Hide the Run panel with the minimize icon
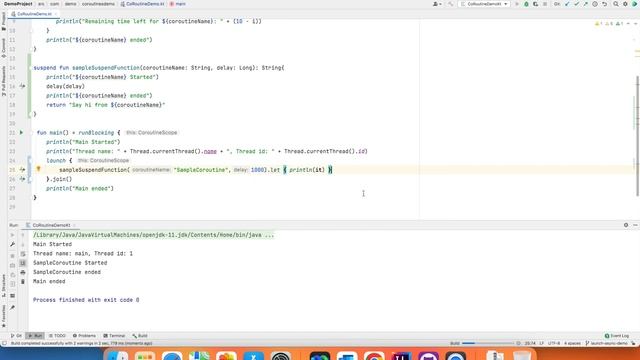Screen dimensions: 640x360 tap(635, 225)
